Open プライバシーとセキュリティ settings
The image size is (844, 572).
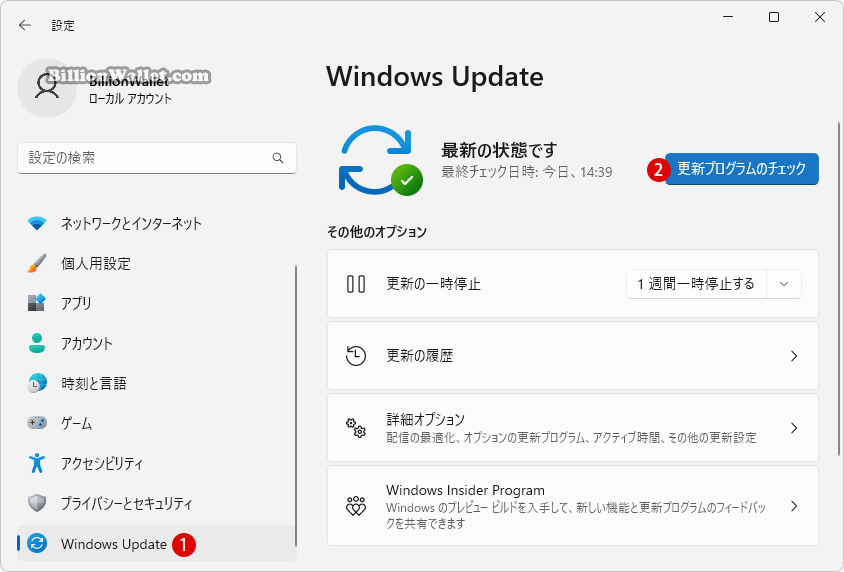point(156,503)
